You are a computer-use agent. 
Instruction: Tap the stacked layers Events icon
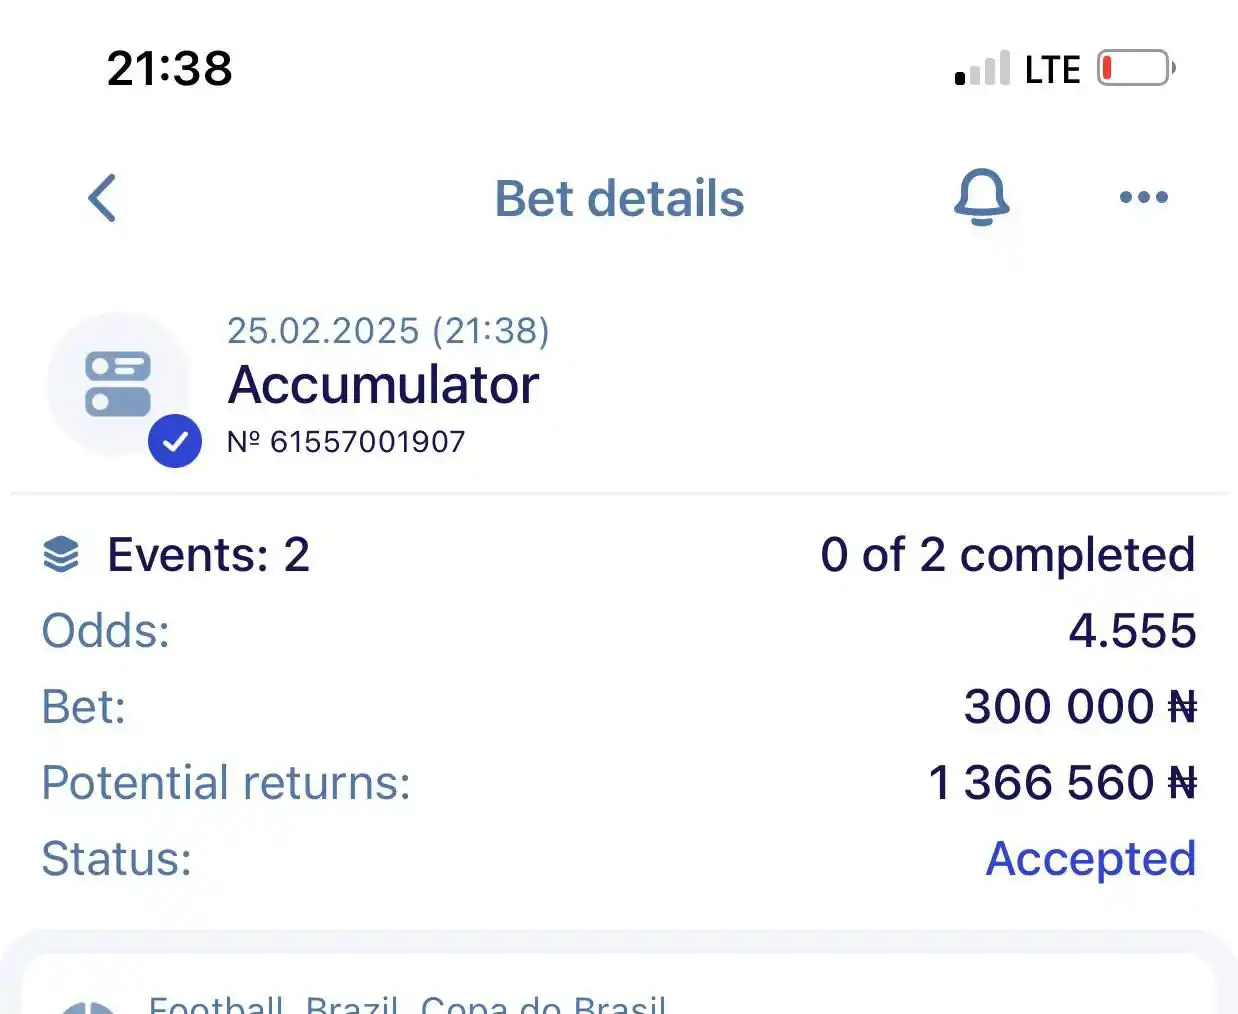[61, 555]
